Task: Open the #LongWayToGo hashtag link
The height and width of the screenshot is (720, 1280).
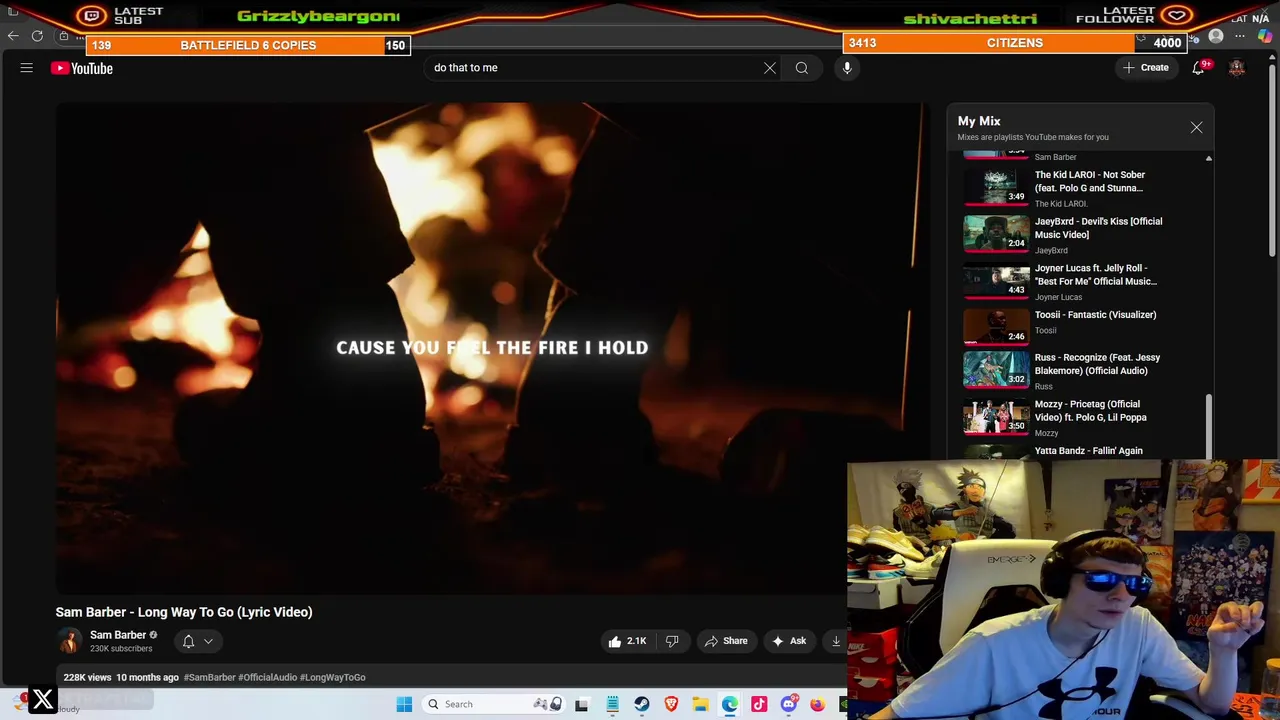Action: 333,677
